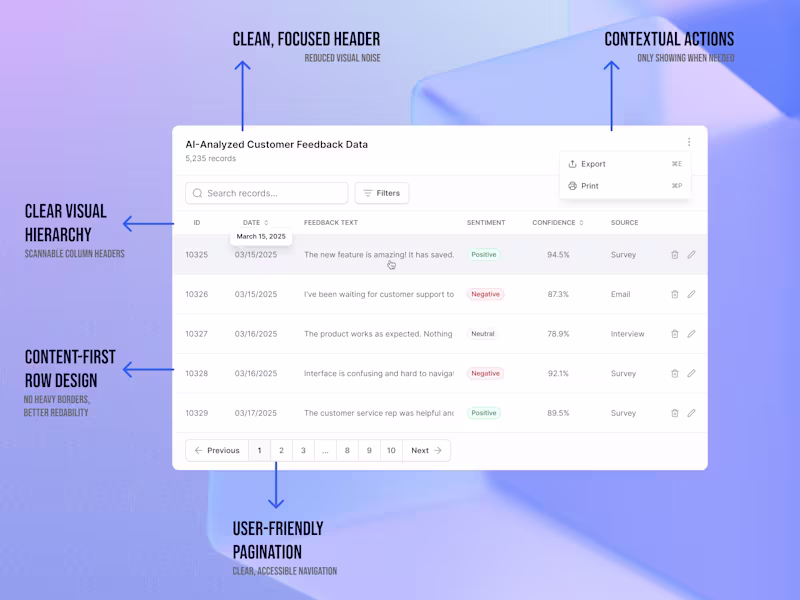Viewport: 800px width, 600px height.
Task: Edit record 10326 with the pencil icon
Action: pos(691,294)
